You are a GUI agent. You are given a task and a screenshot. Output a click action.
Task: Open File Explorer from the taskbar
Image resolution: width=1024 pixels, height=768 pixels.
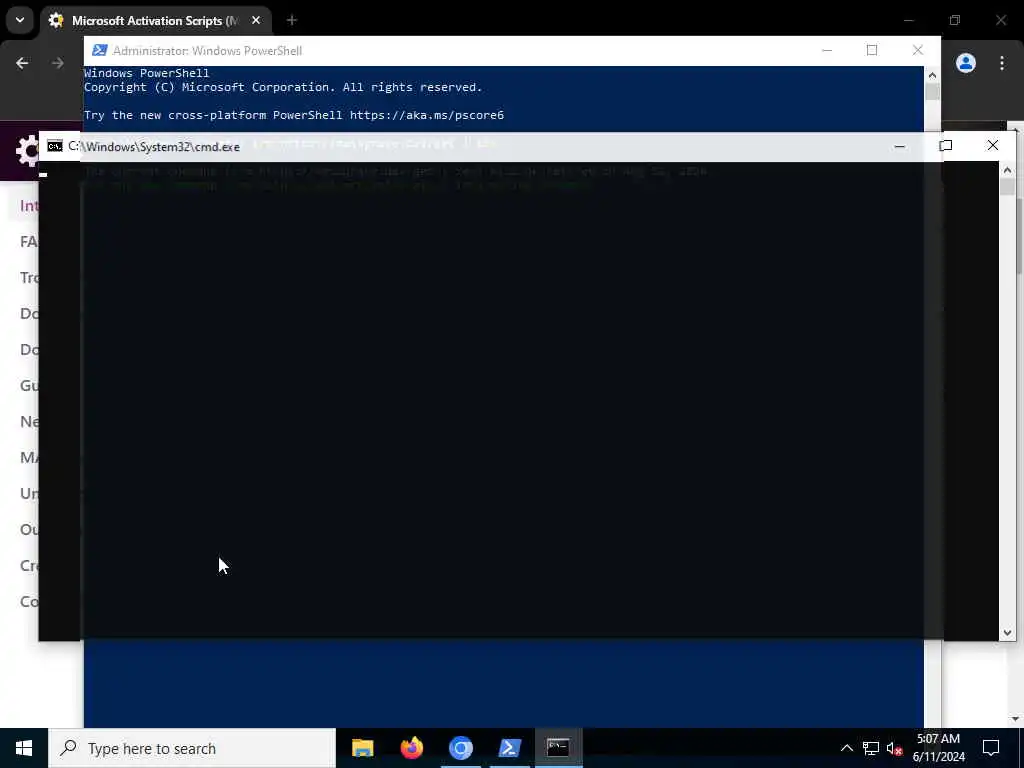362,748
